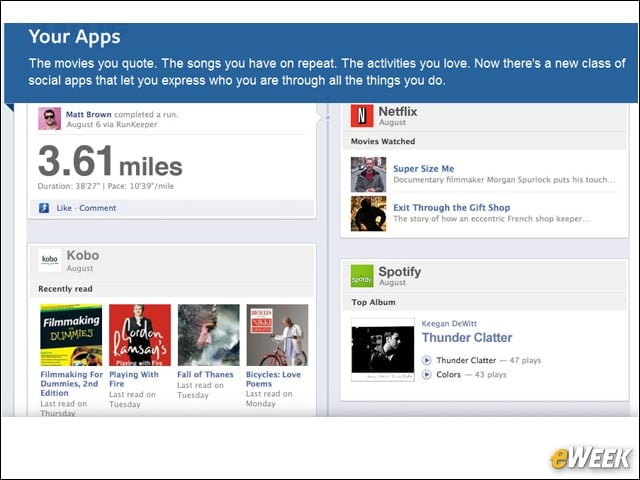Play the Thunder Clatter track
The image size is (640, 480).
click(427, 360)
